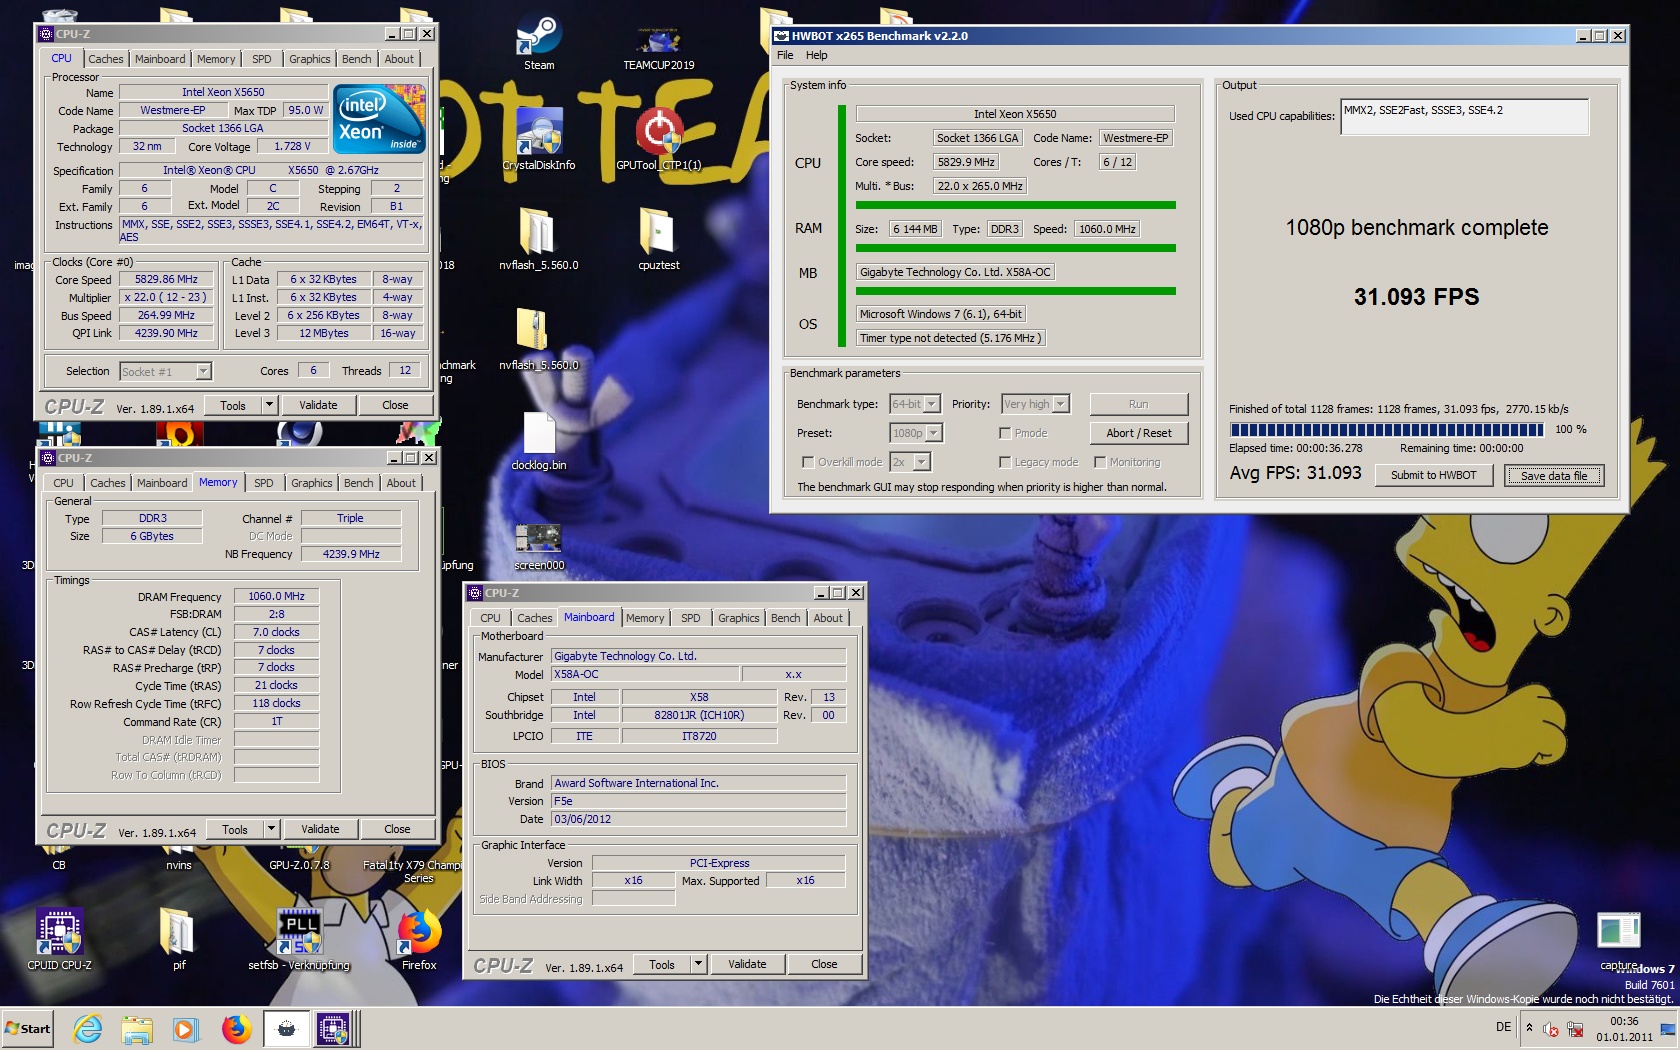Open Graphics tab in Mainboard CPU-Z window
The height and width of the screenshot is (1050, 1680).
[738, 618]
